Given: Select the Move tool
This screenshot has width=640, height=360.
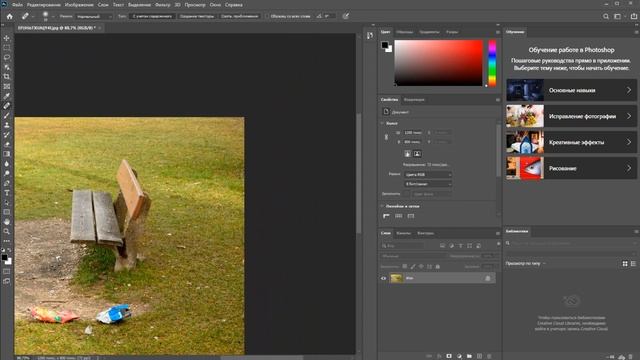Looking at the screenshot, I should pos(7,38).
